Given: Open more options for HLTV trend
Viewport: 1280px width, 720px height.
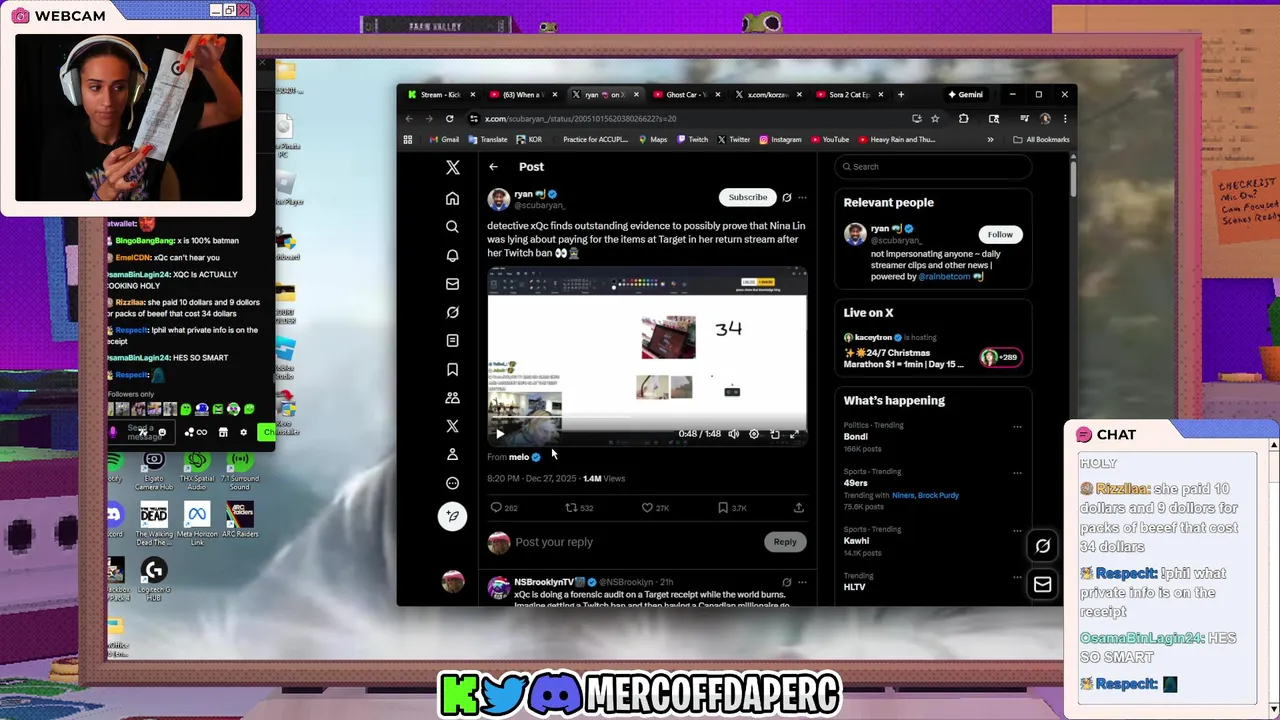Looking at the screenshot, I should [1017, 577].
